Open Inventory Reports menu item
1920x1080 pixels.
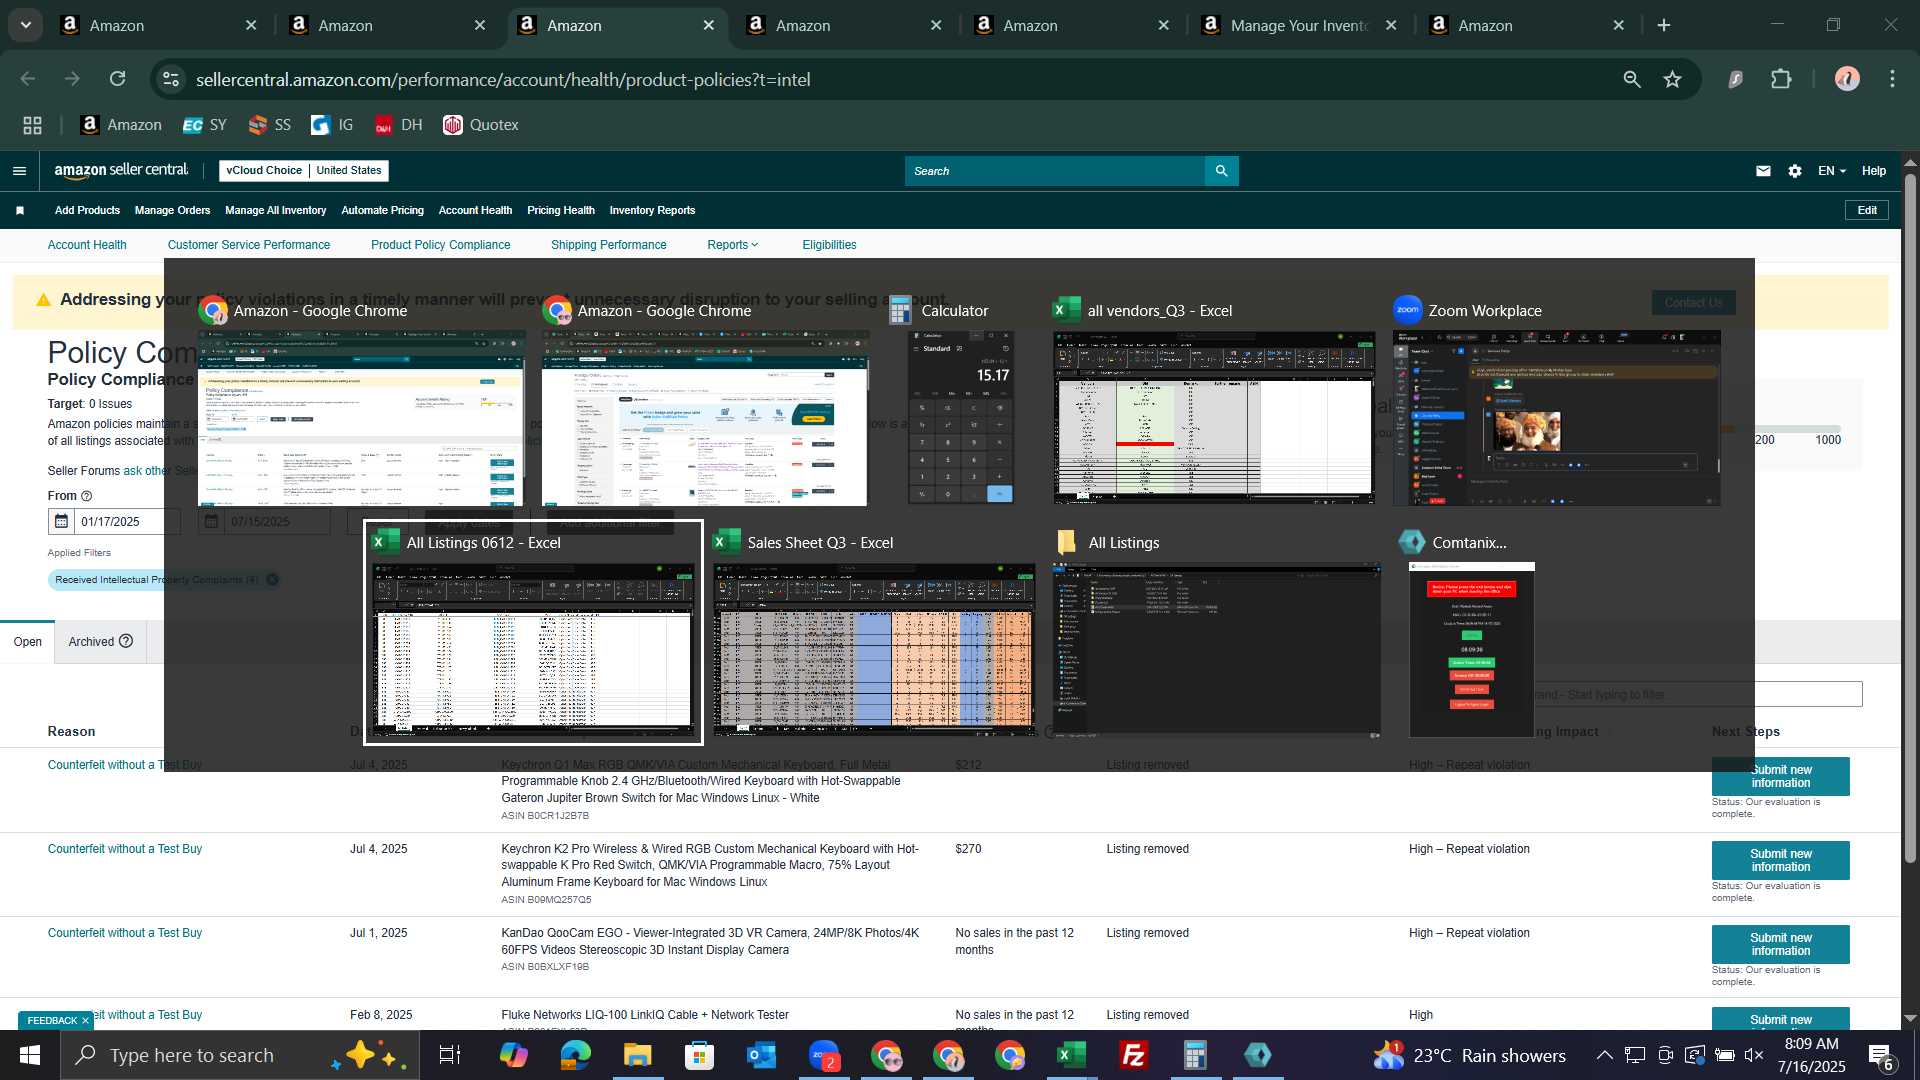click(652, 210)
